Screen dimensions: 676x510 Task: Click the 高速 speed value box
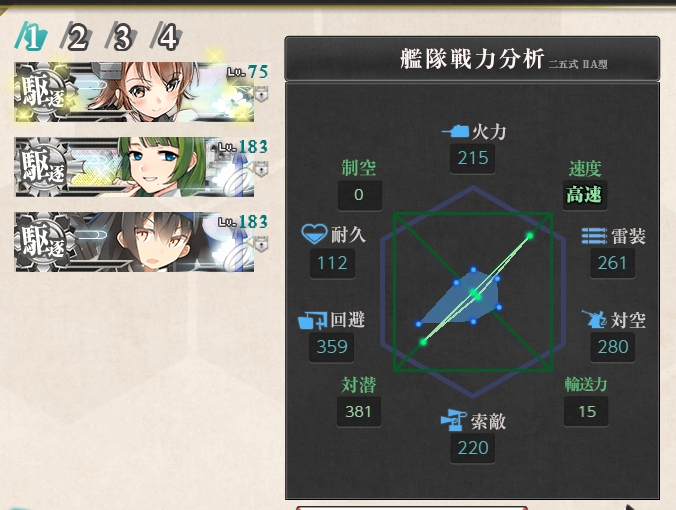585,195
